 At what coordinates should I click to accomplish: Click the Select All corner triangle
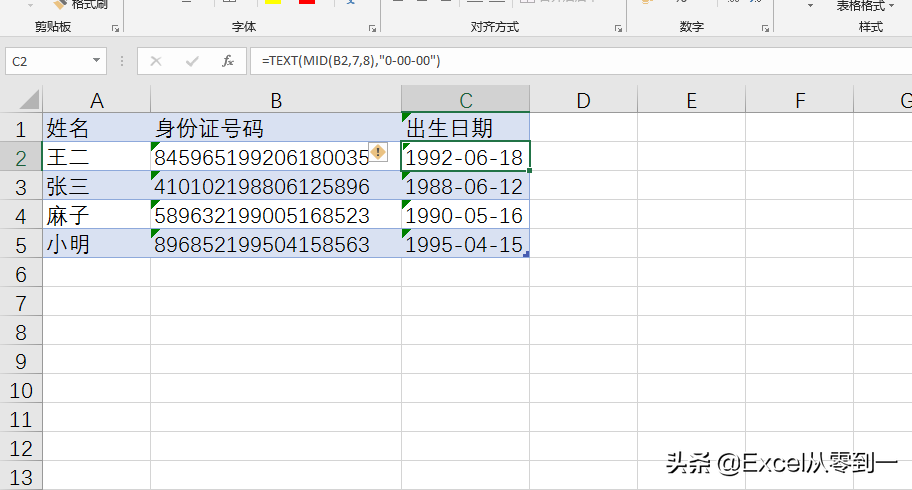click(x=29, y=100)
